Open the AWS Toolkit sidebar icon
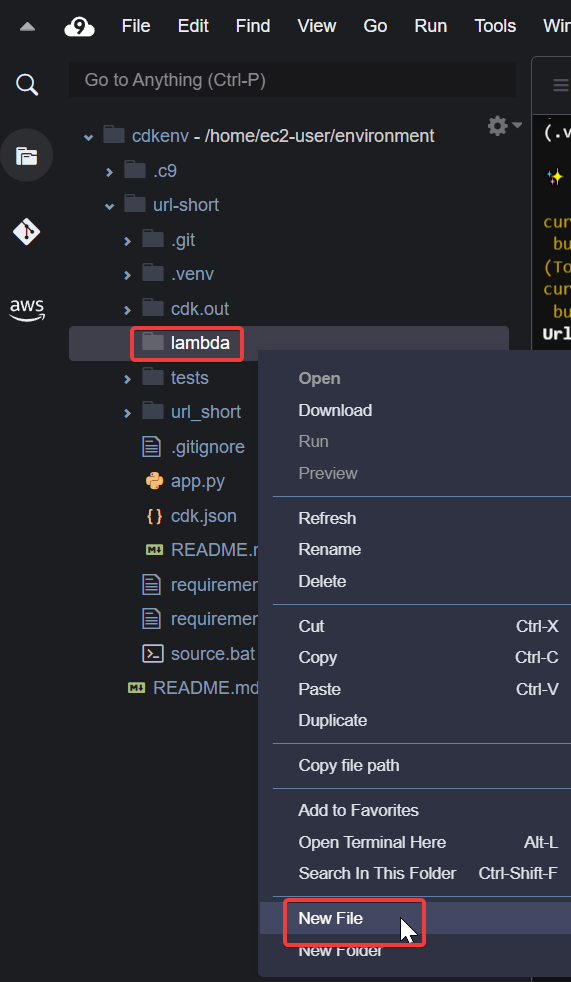 coord(27,309)
